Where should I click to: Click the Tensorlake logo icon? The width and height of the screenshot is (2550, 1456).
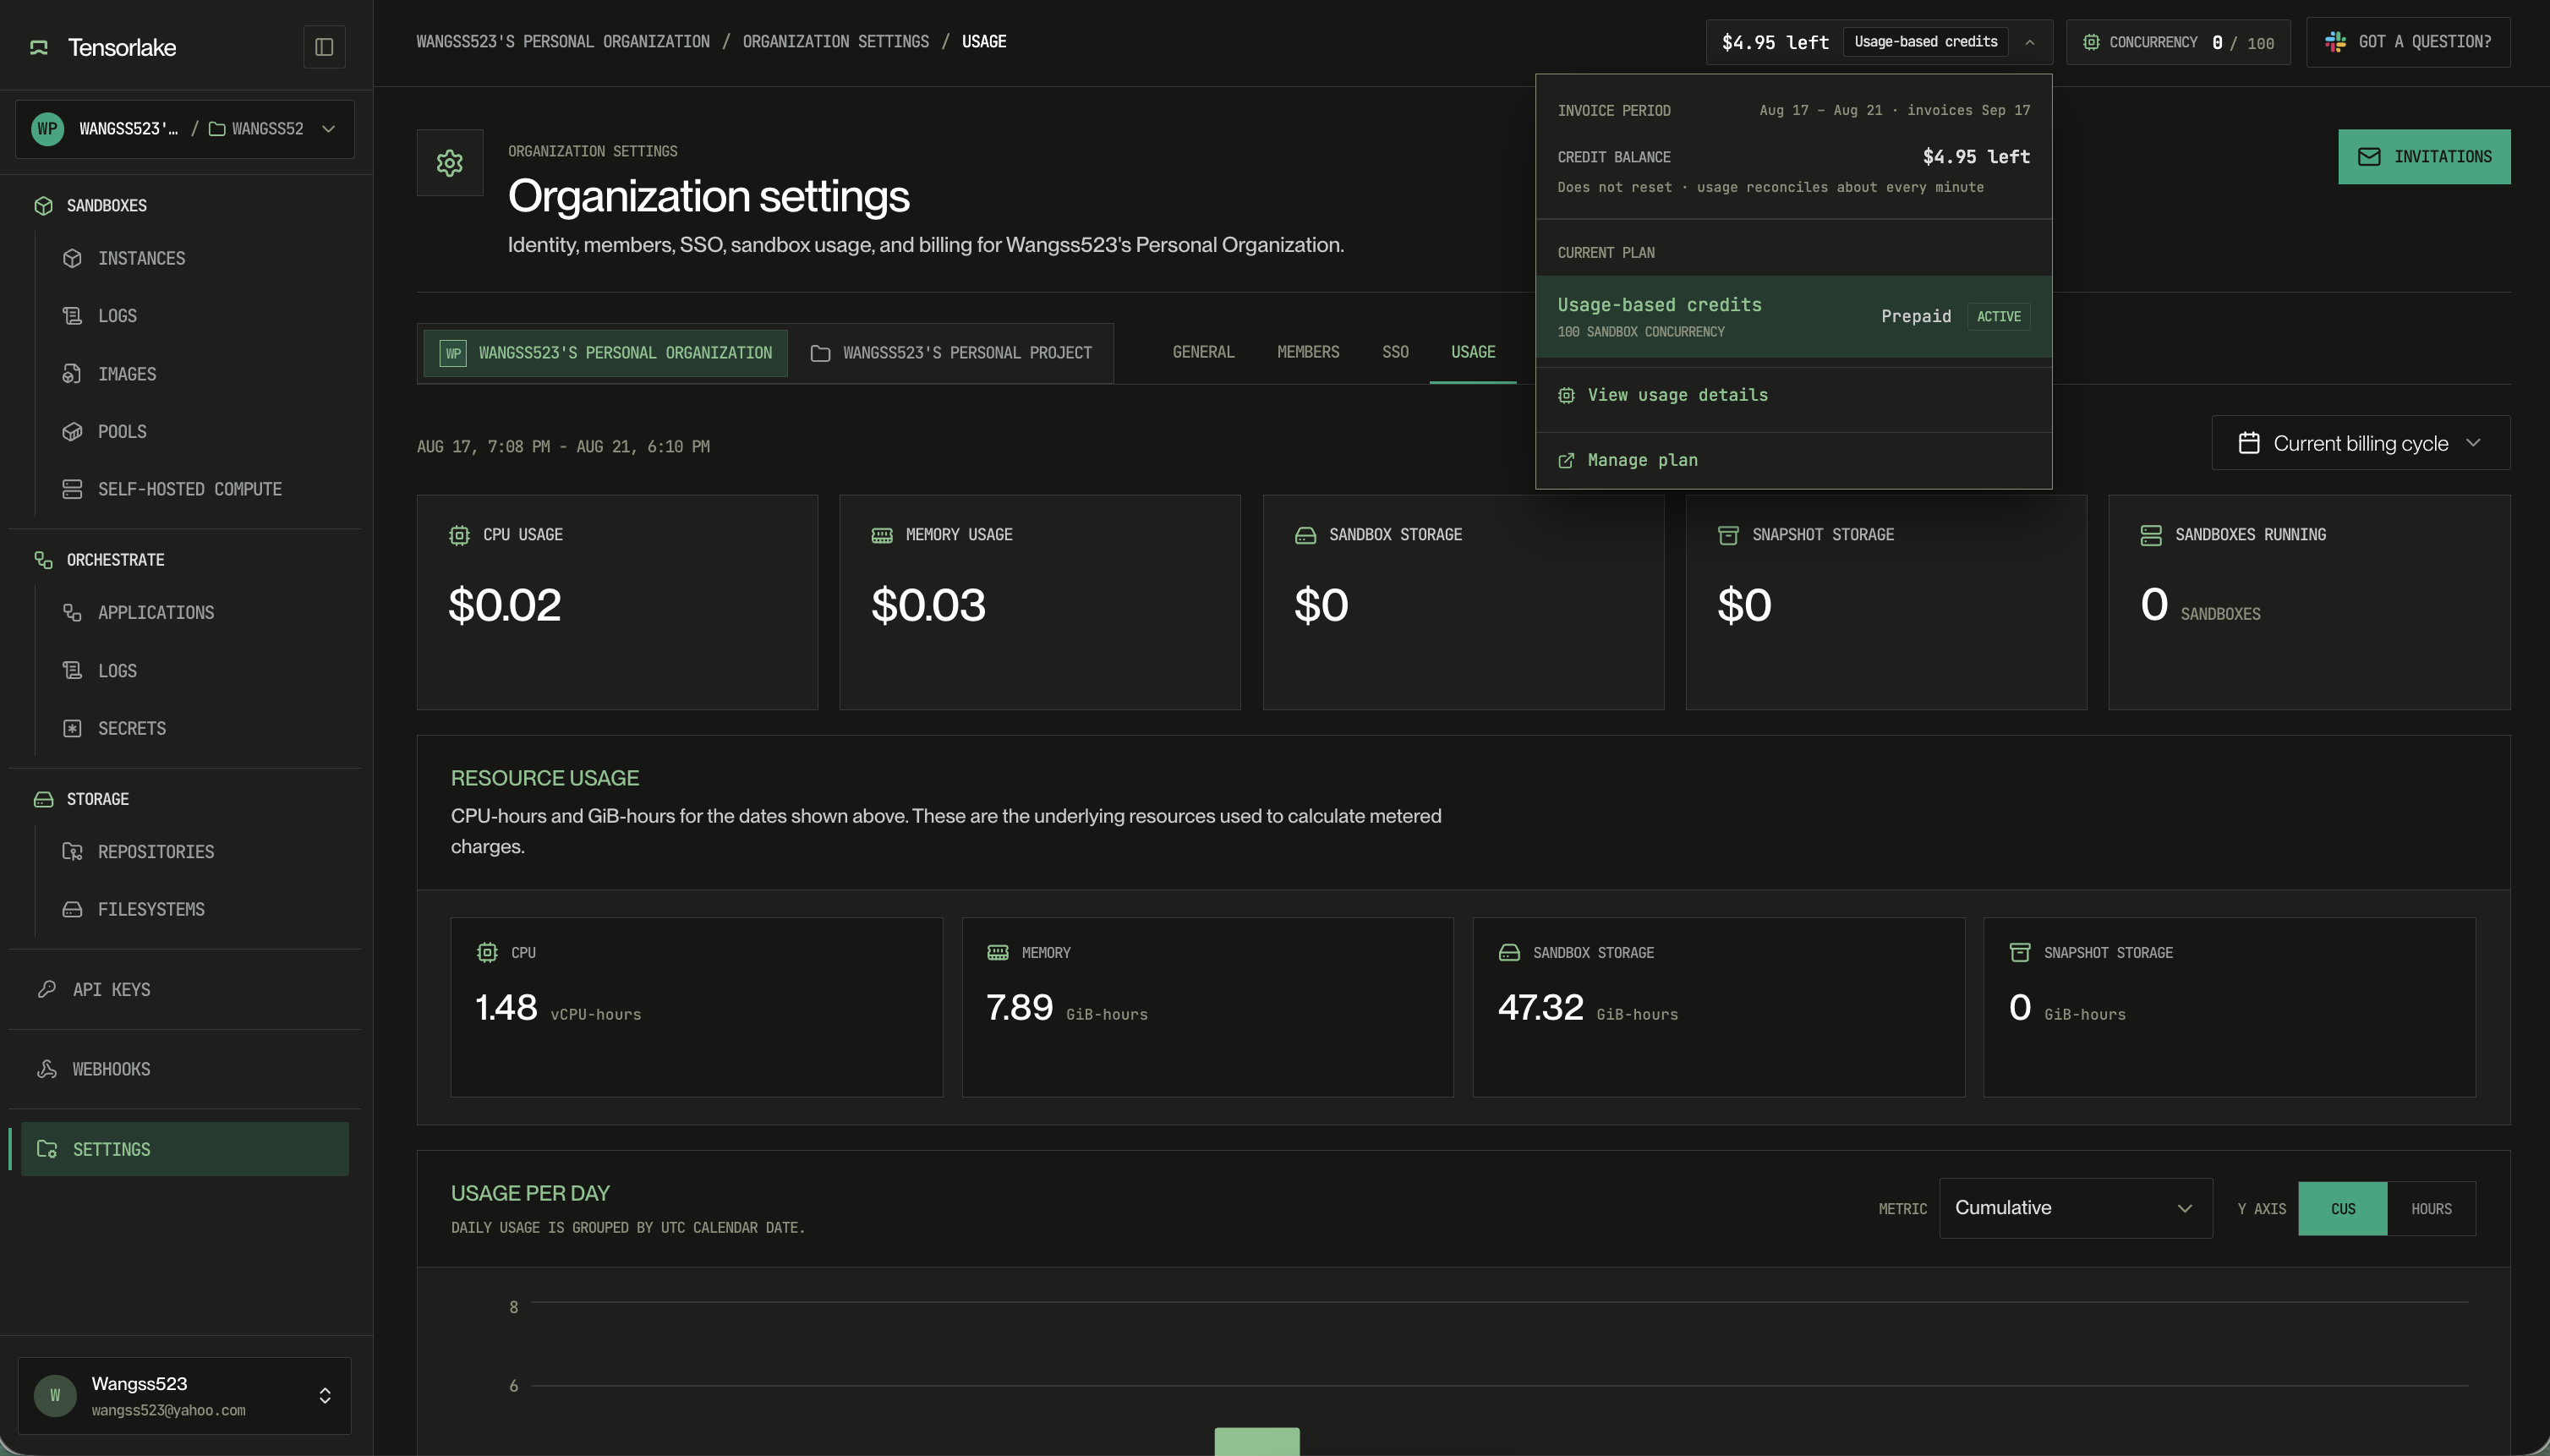point(39,47)
